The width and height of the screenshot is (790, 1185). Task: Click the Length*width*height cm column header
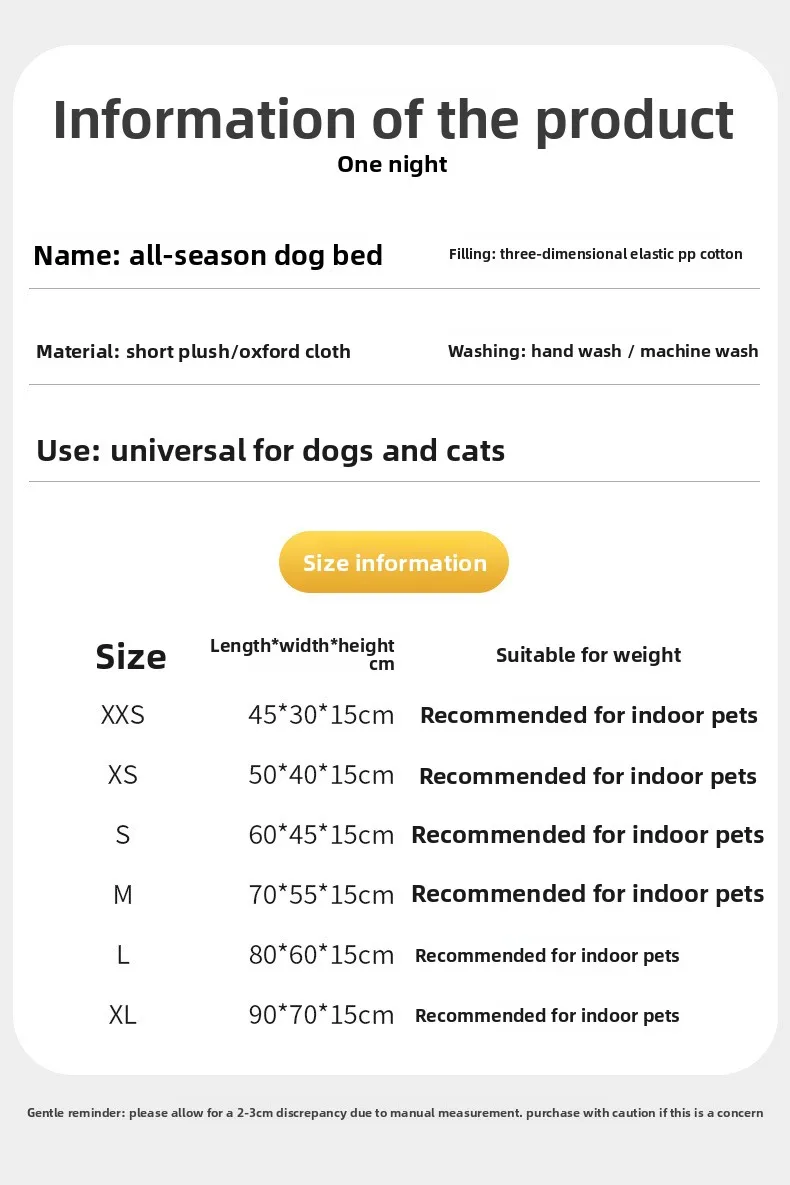[302, 654]
